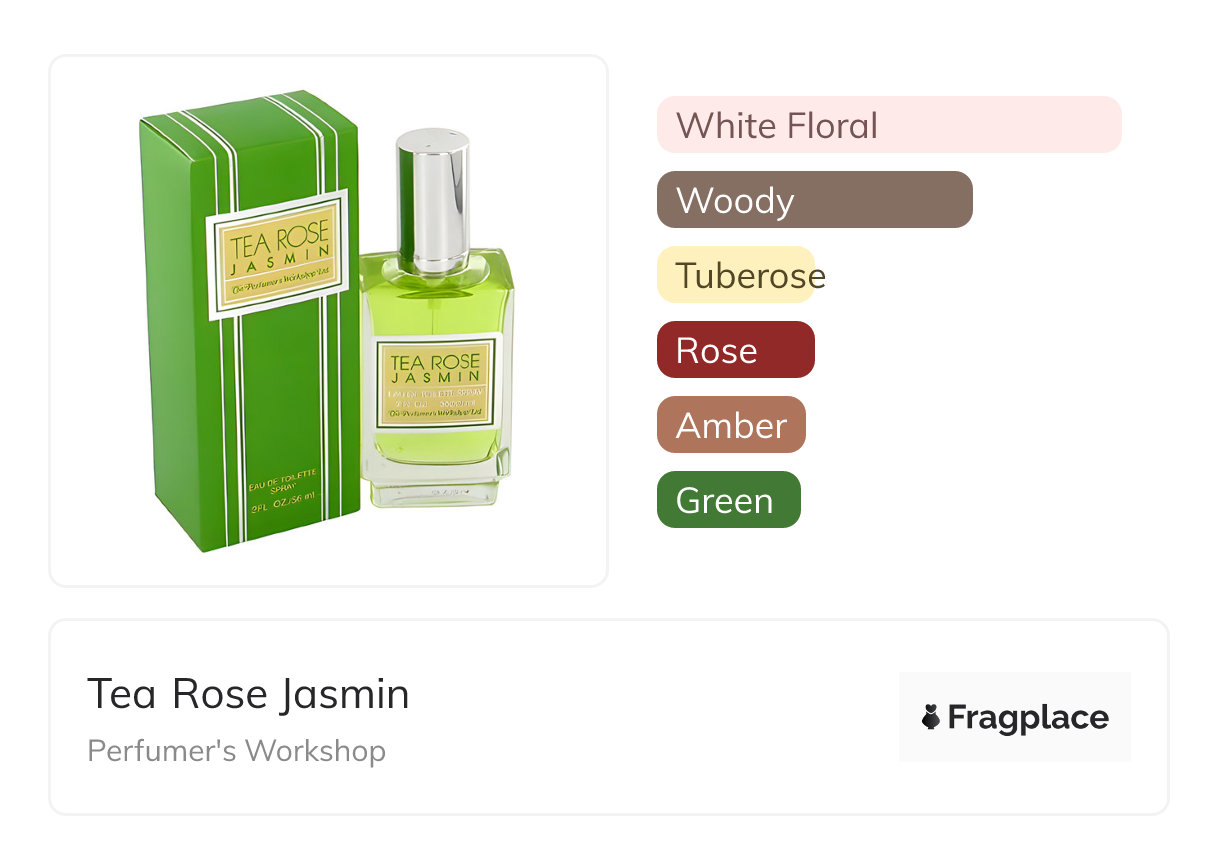Click the Fragplace logo card
The image size is (1218, 864).
[x=1015, y=717]
